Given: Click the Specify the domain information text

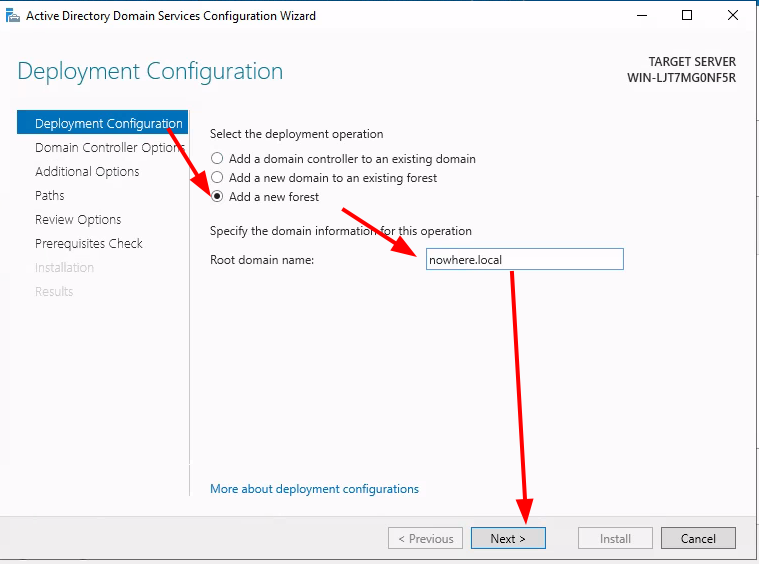Looking at the screenshot, I should pyautogui.click(x=341, y=231).
